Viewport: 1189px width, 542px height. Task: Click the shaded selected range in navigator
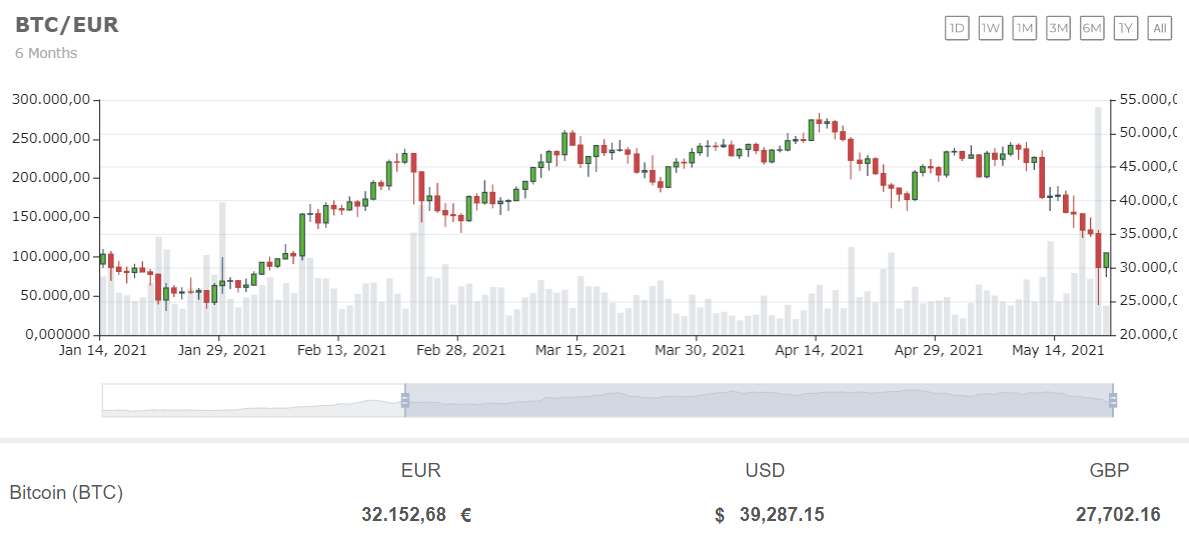758,400
